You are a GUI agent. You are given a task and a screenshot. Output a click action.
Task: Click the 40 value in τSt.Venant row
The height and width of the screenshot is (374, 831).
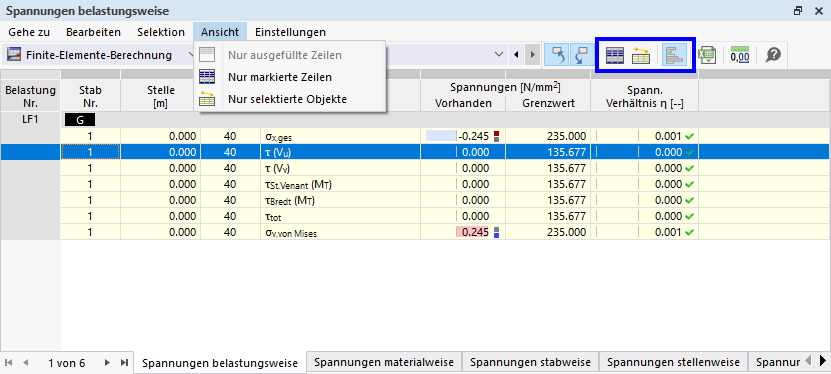point(230,184)
